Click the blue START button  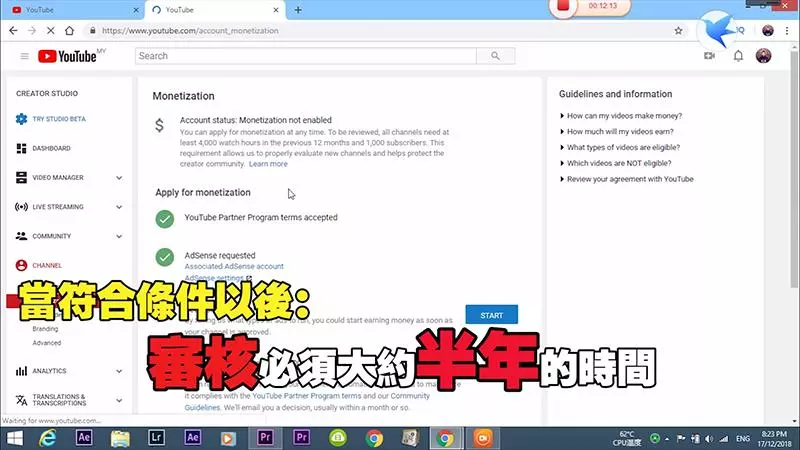491,315
